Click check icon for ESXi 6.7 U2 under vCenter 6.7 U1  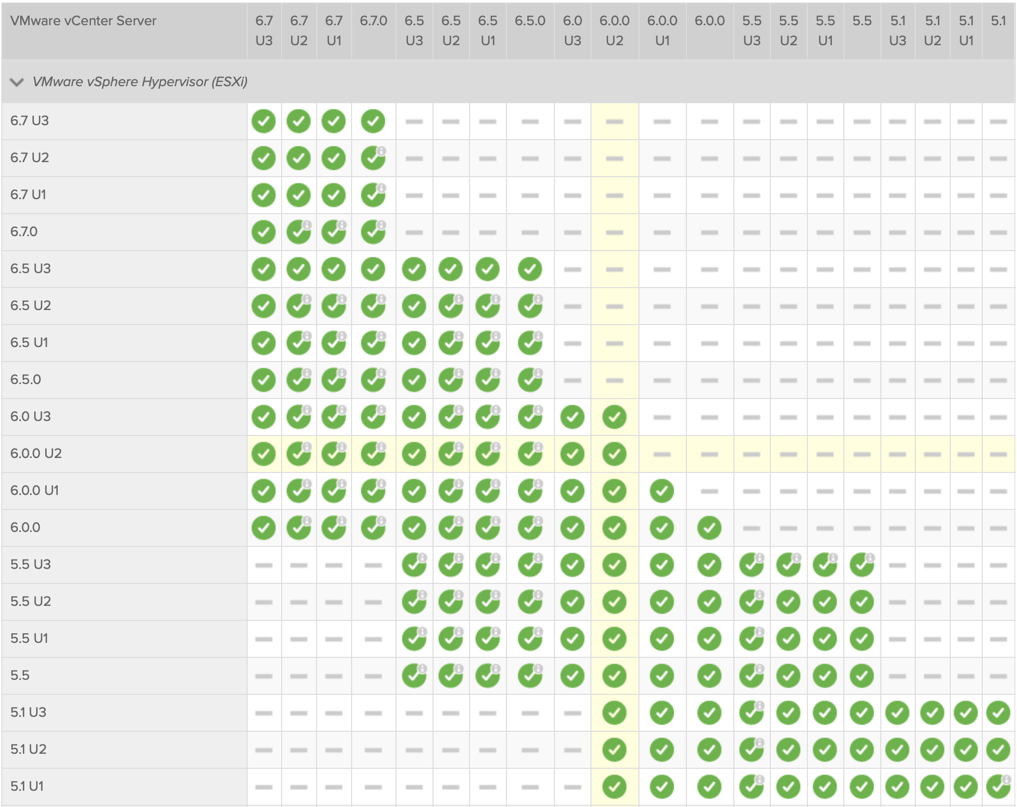334,158
